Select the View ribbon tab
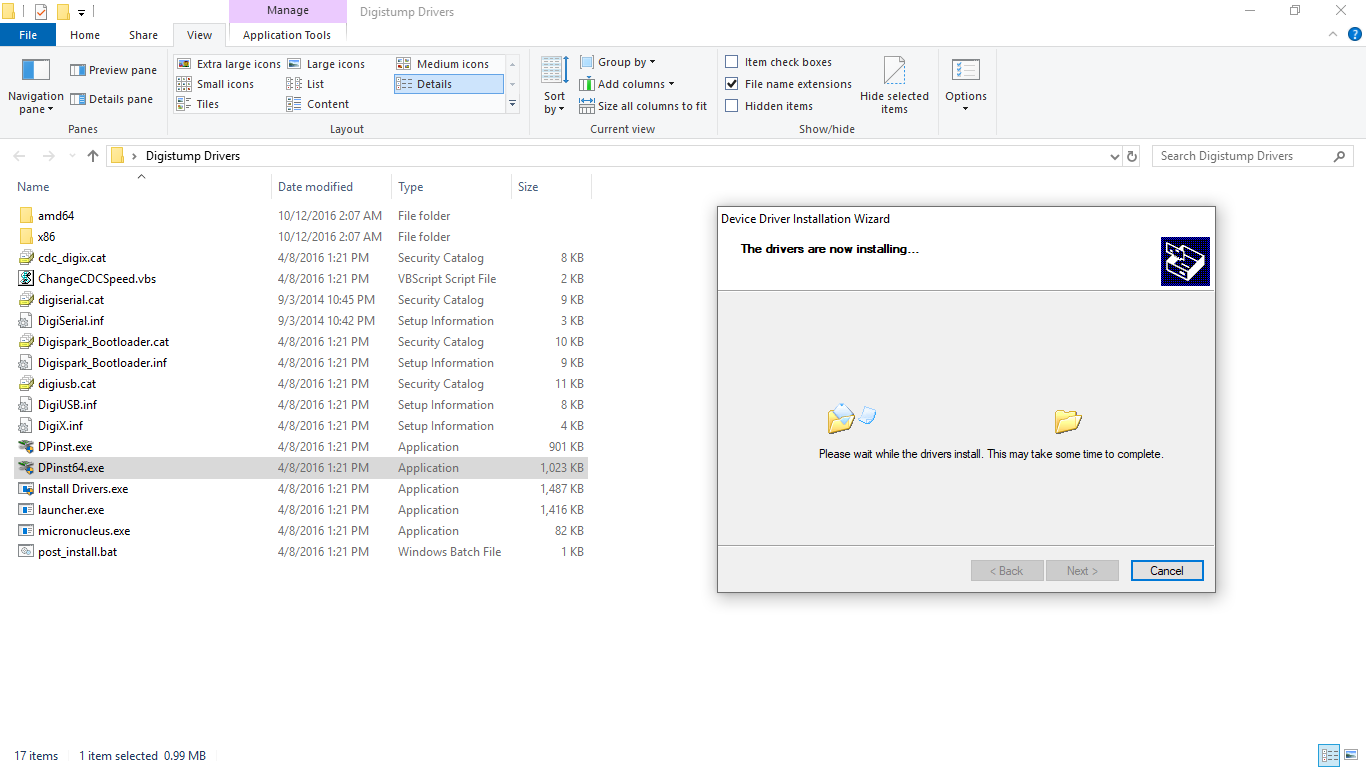Viewport: 1366px width, 768px height. pyautogui.click(x=200, y=35)
